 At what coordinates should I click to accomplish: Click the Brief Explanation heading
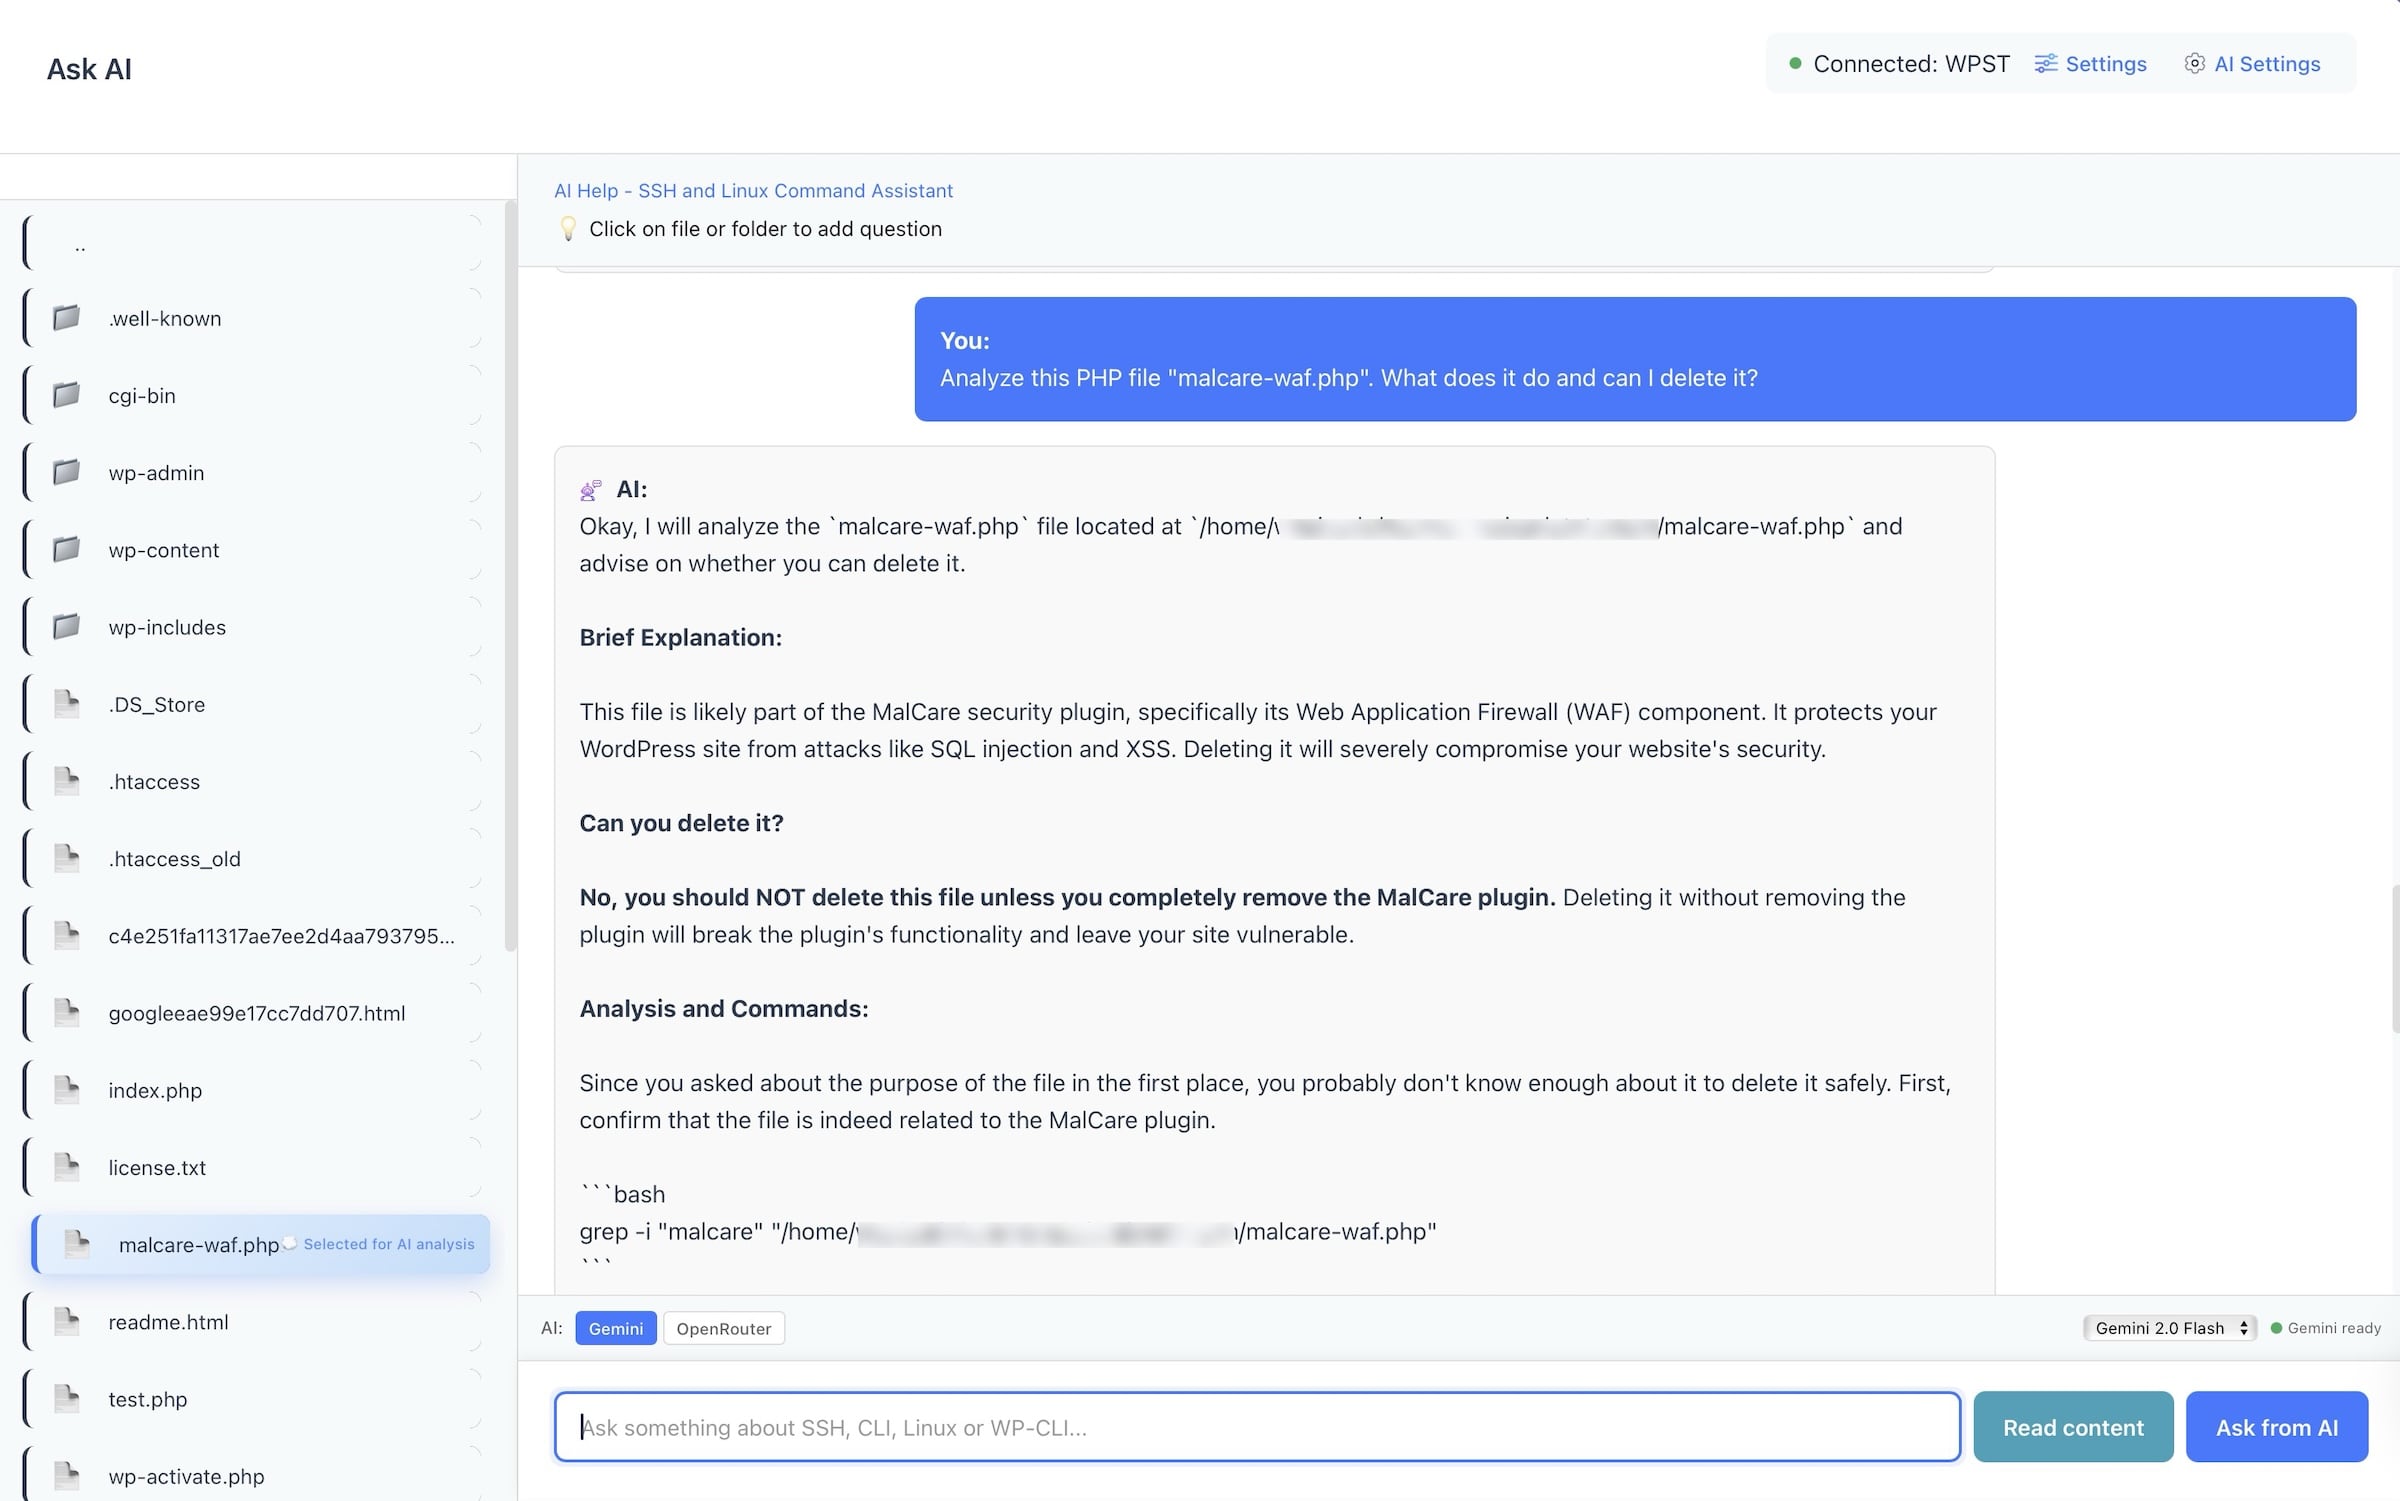pyautogui.click(x=681, y=637)
